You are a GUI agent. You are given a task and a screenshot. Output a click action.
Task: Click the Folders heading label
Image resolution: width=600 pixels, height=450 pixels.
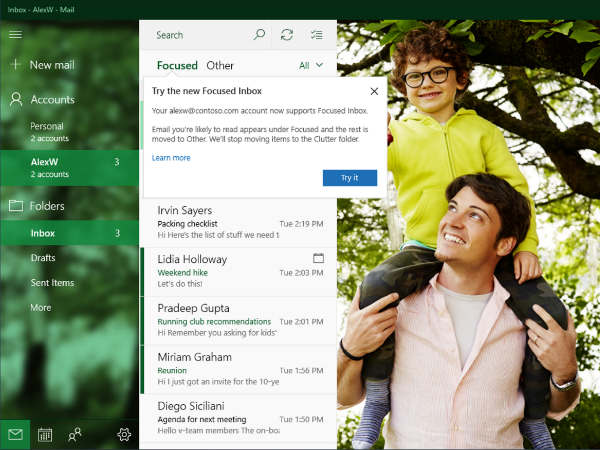coord(47,206)
